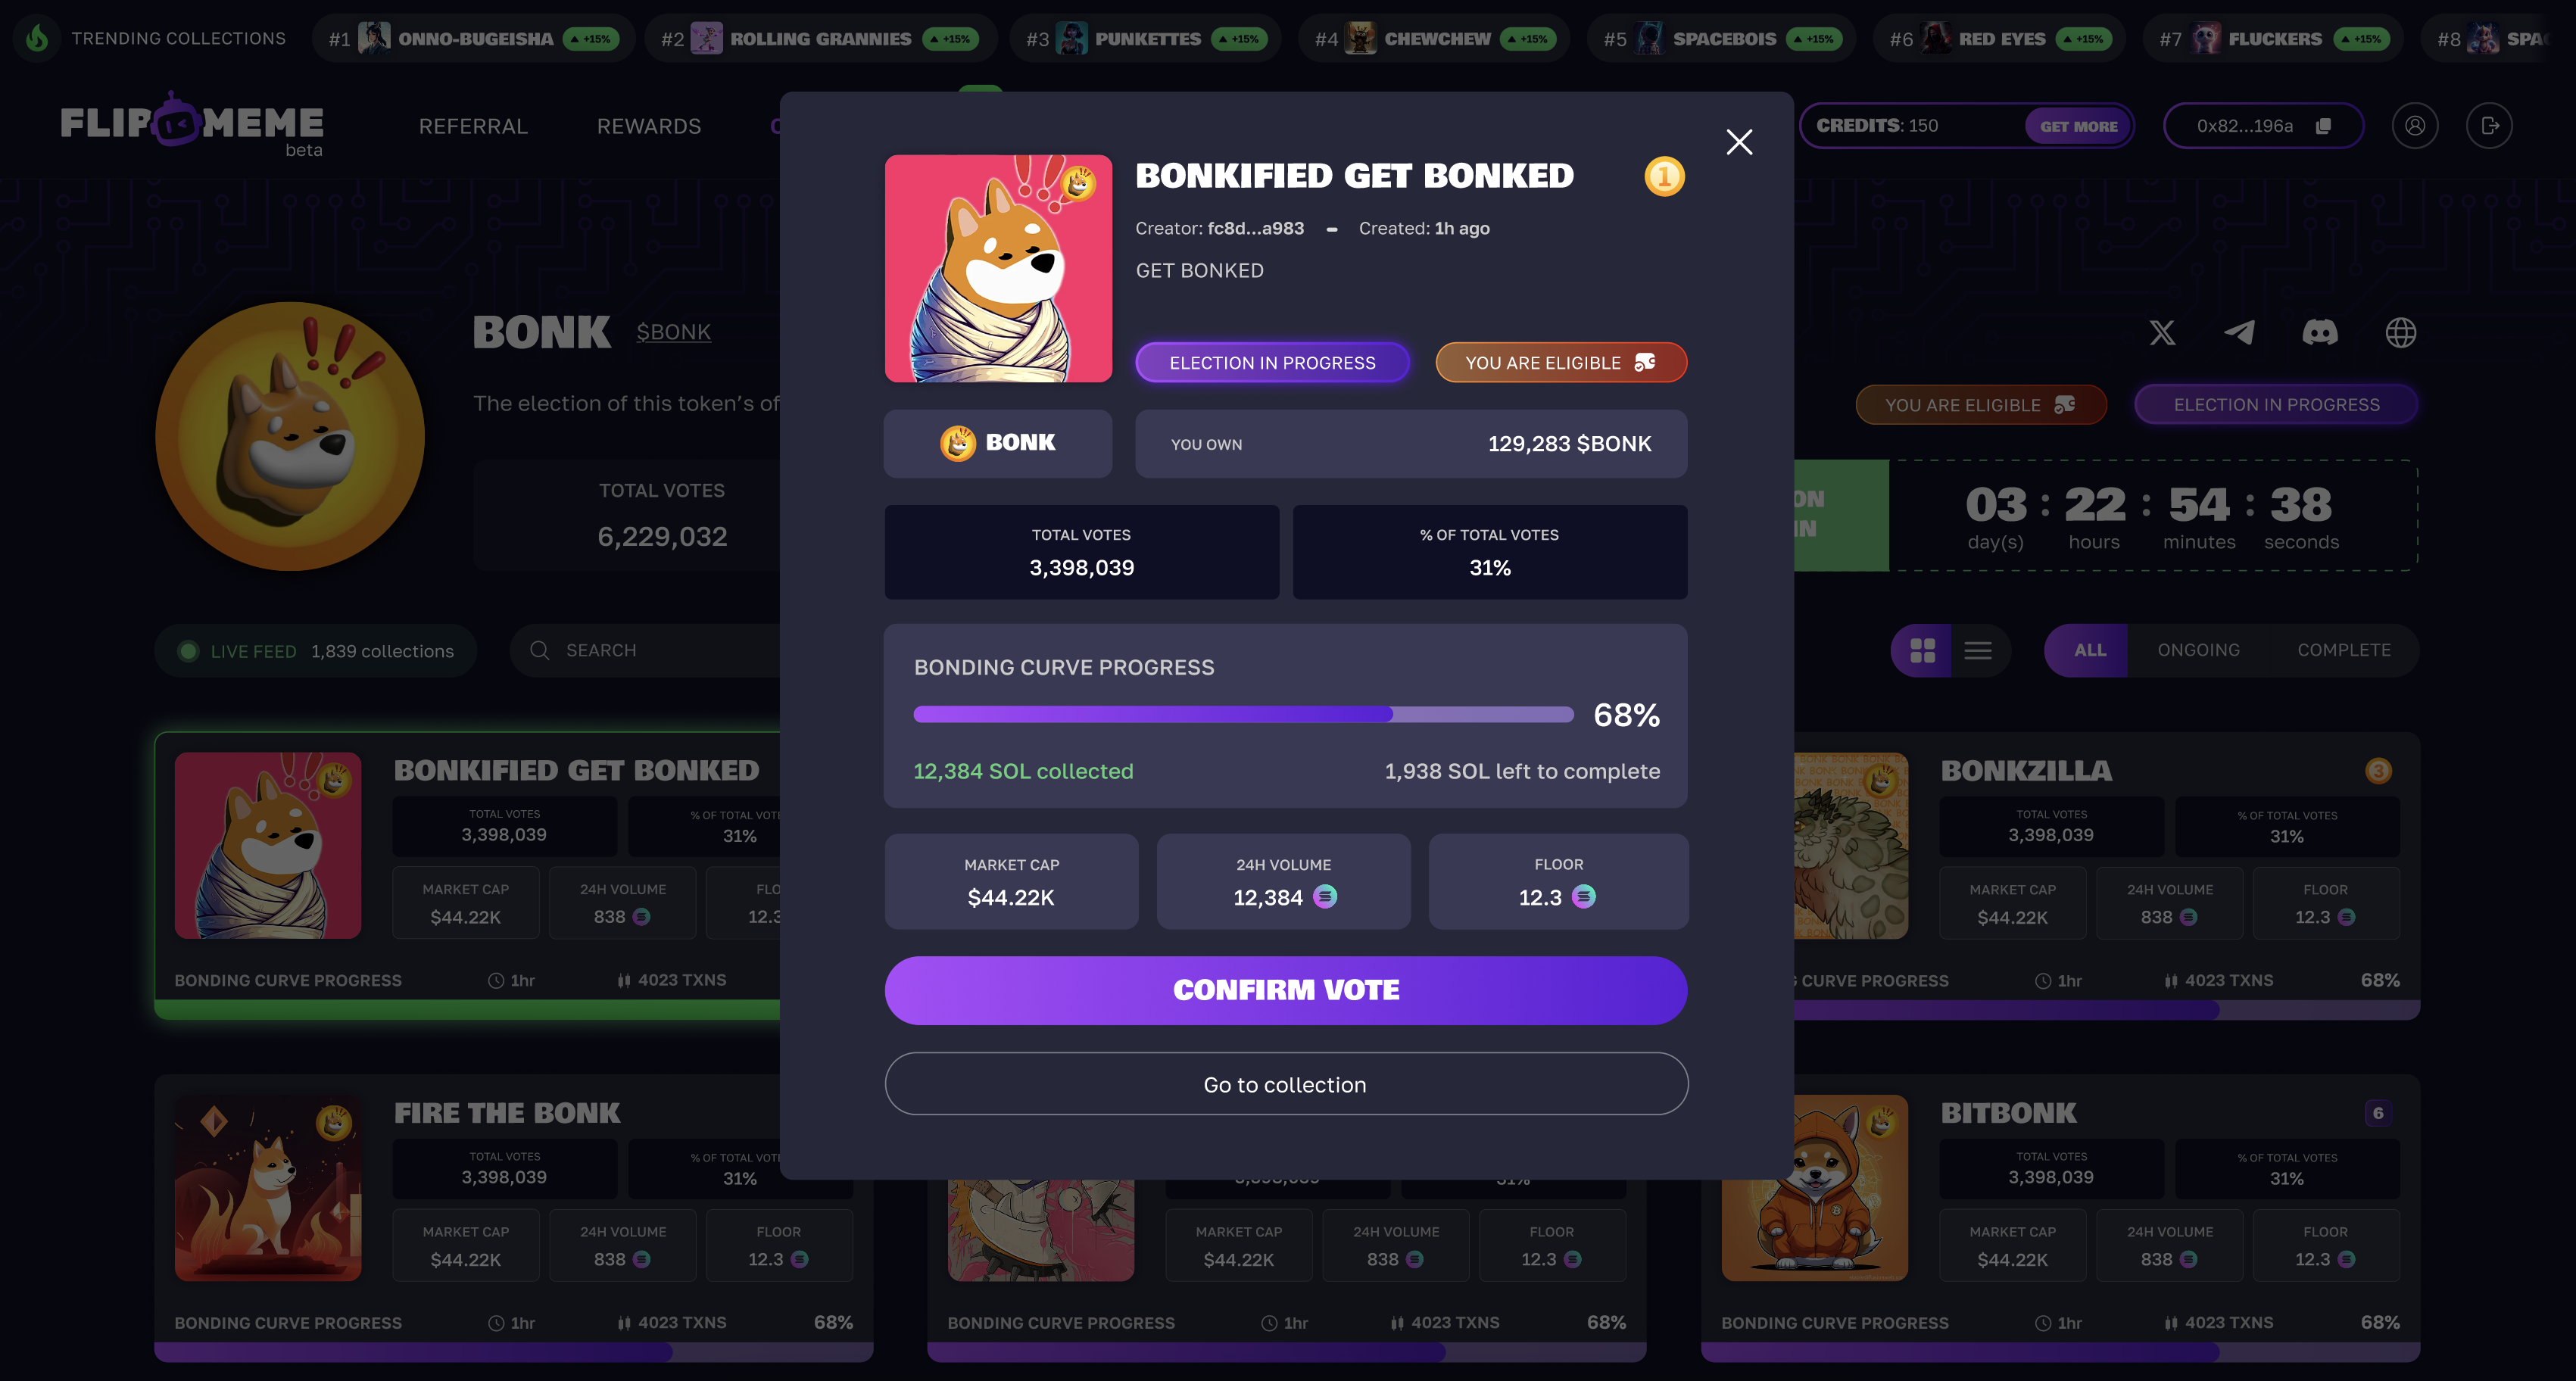Open the Telegram channel icon
The width and height of the screenshot is (2576, 1381).
click(x=2239, y=333)
